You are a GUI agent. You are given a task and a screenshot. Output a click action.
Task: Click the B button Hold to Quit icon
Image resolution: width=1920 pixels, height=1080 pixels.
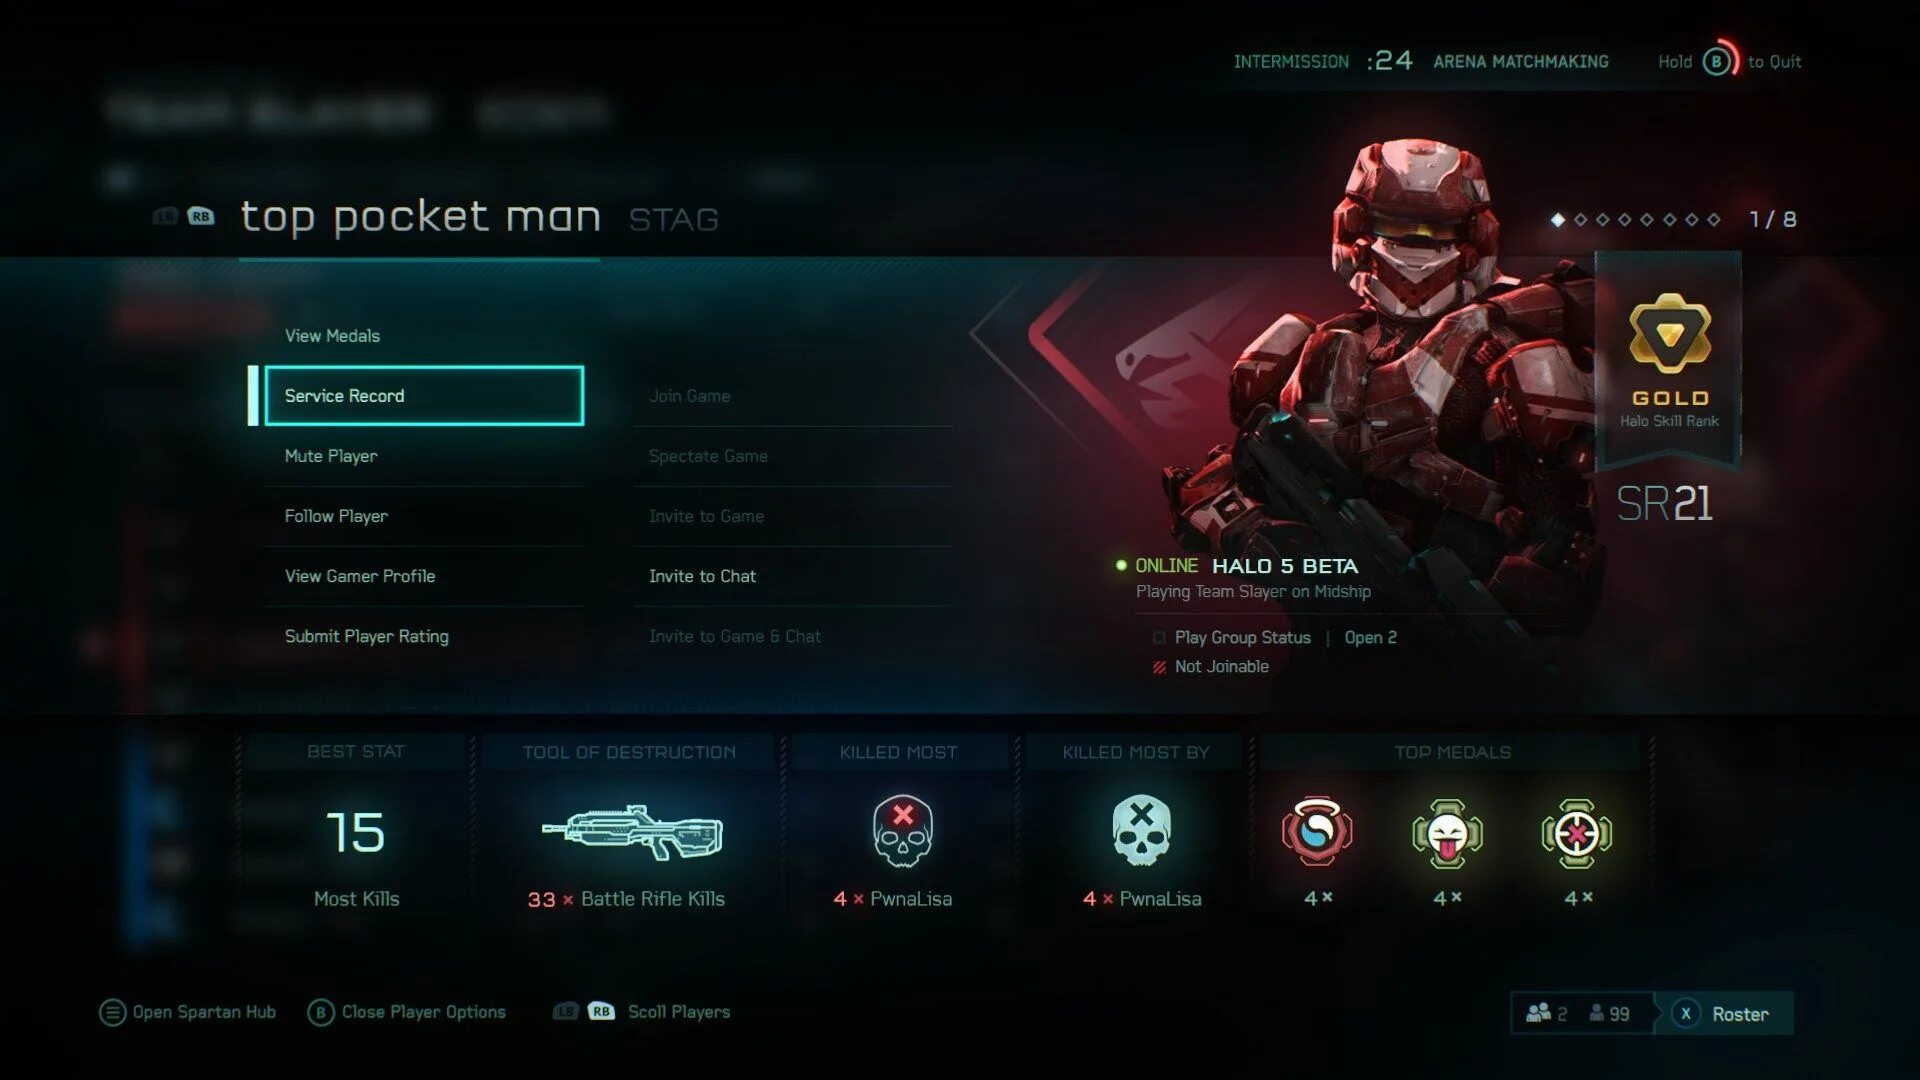click(1719, 61)
